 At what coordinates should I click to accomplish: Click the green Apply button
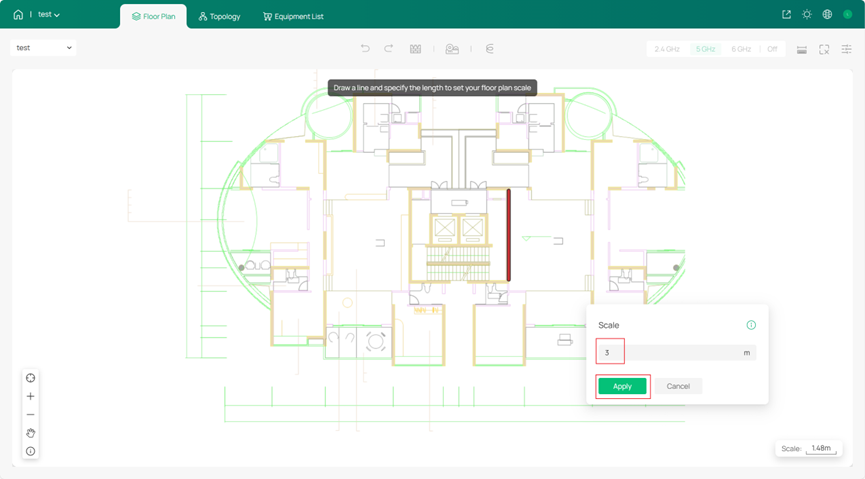point(622,386)
